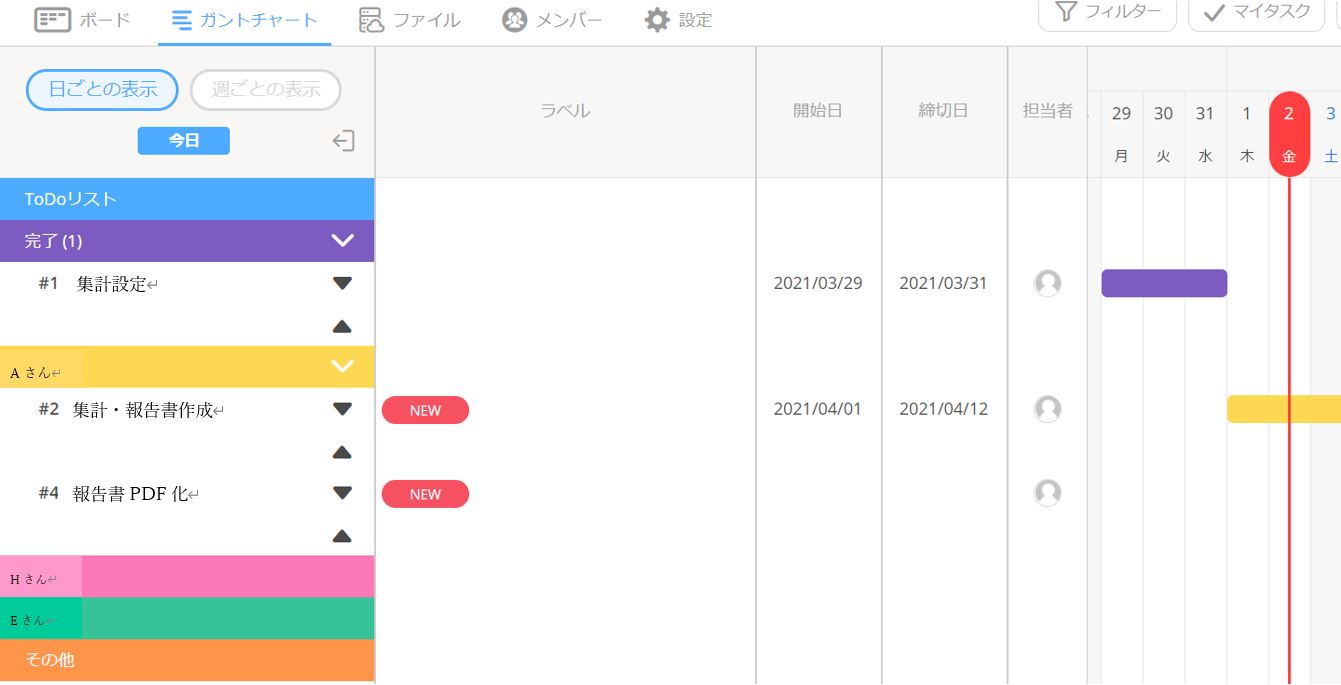Select the Aさん group header
This screenshot has height=685, width=1341.
(187, 367)
